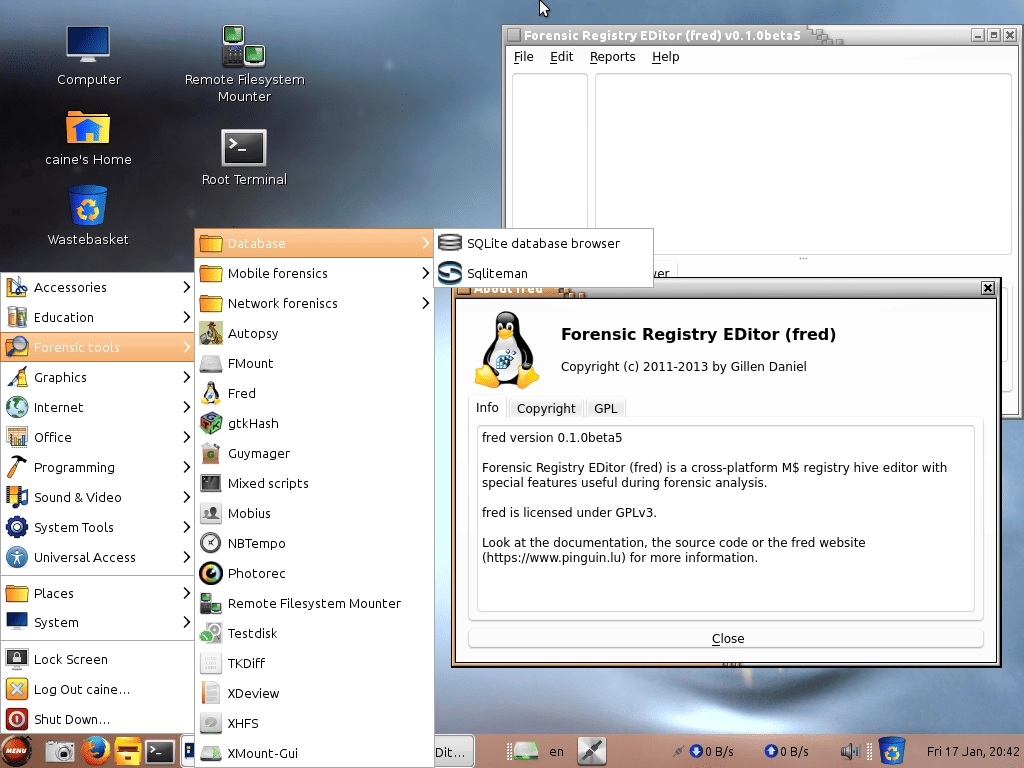Open Sqliteman from Database submenu
This screenshot has height=768, width=1024.
(543, 273)
